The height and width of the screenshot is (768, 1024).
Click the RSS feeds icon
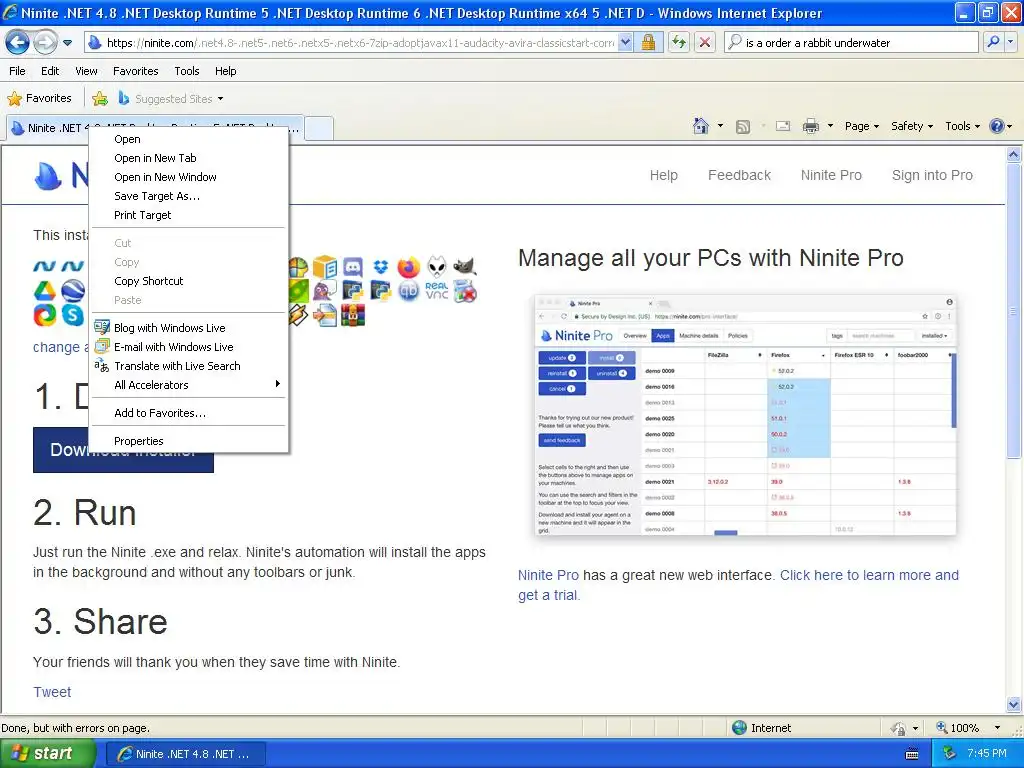[x=743, y=126]
